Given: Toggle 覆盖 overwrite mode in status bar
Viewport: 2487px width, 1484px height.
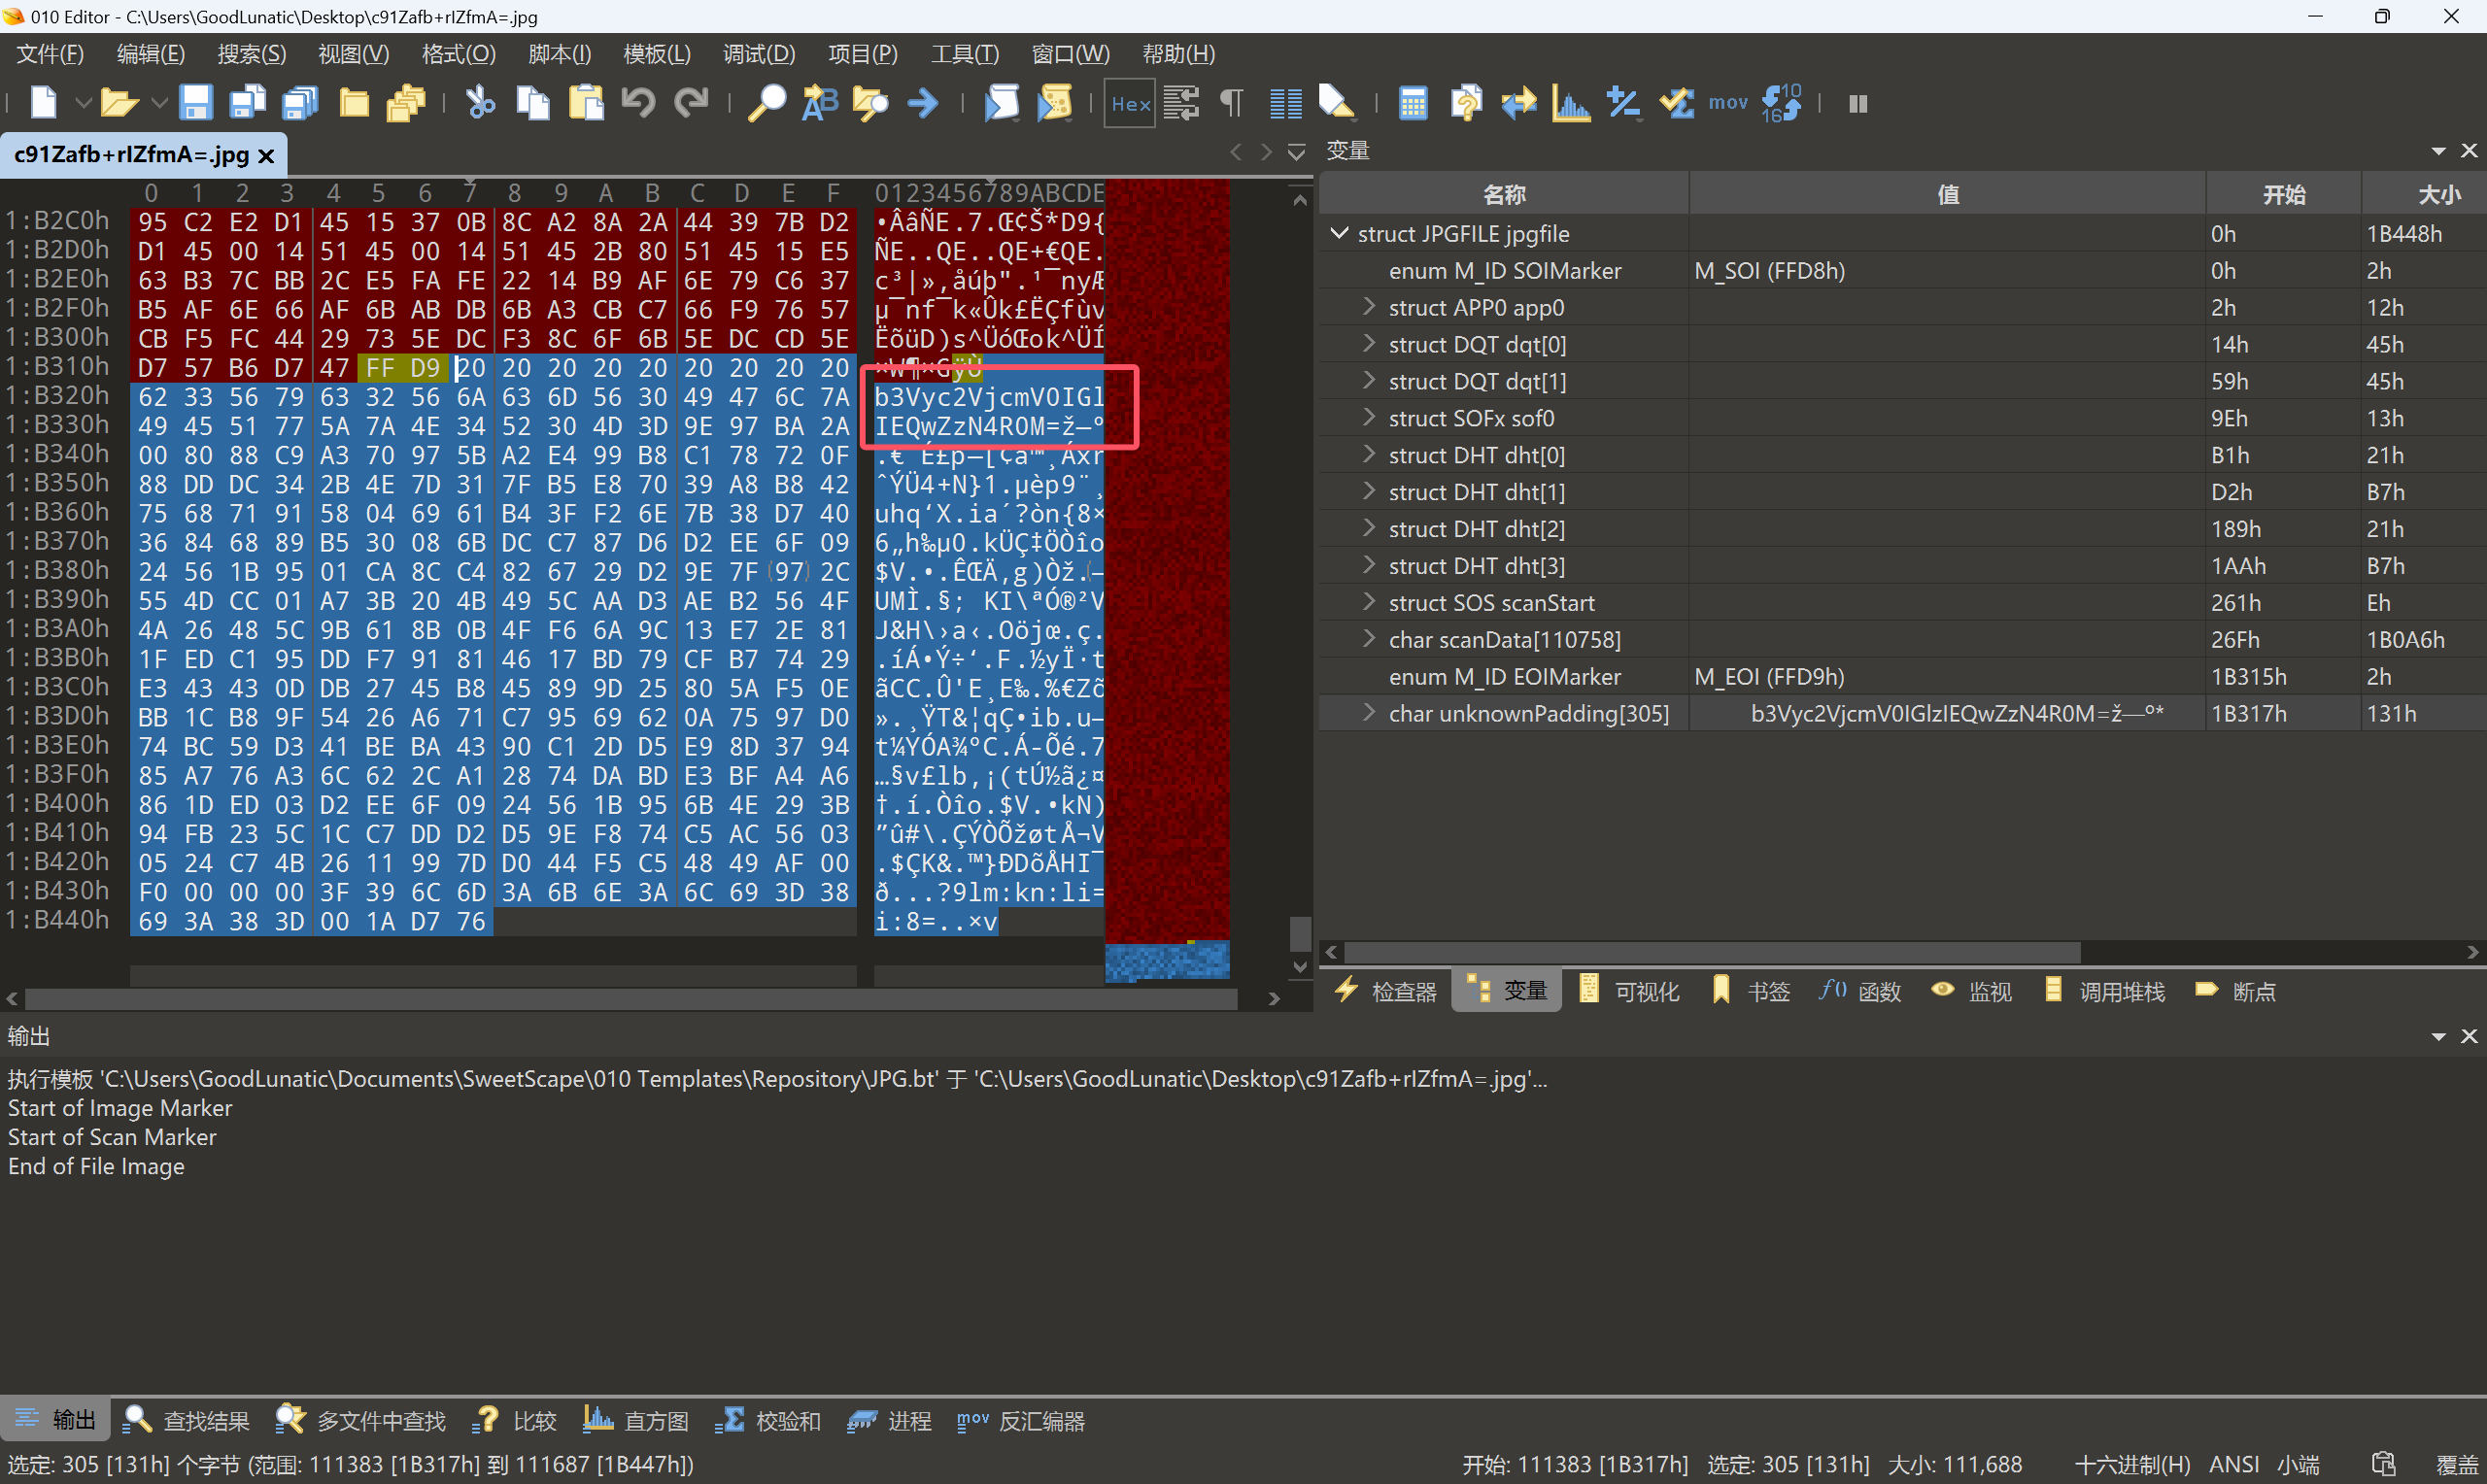Looking at the screenshot, I should pyautogui.click(x=2456, y=1464).
